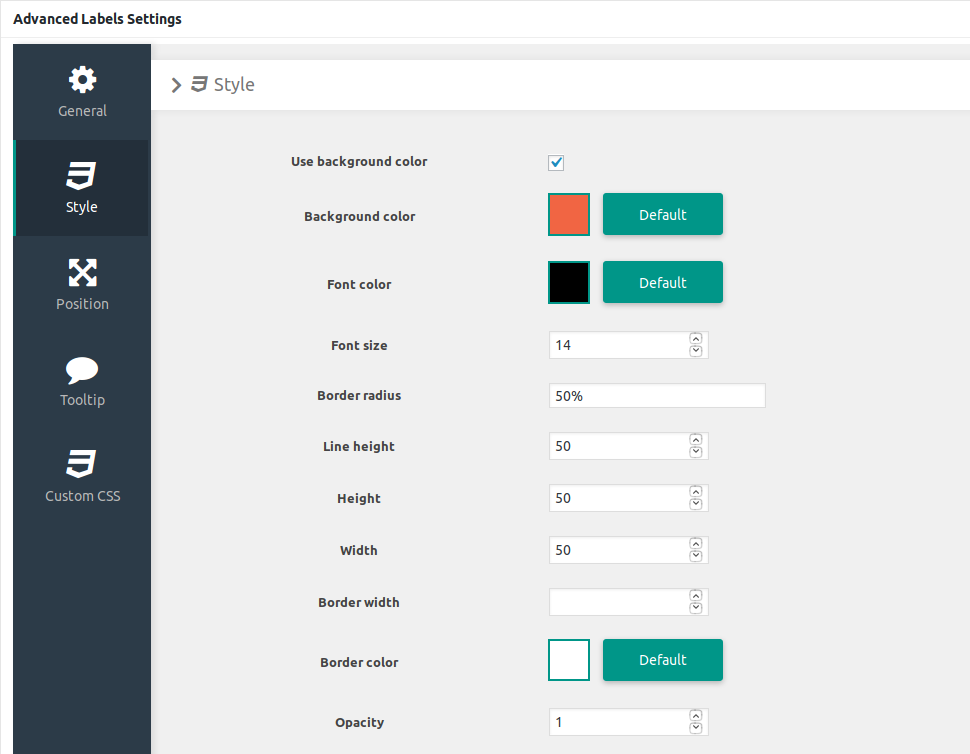This screenshot has width=970, height=754.
Task: Click the Tooltip speech bubble icon
Action: tap(82, 370)
